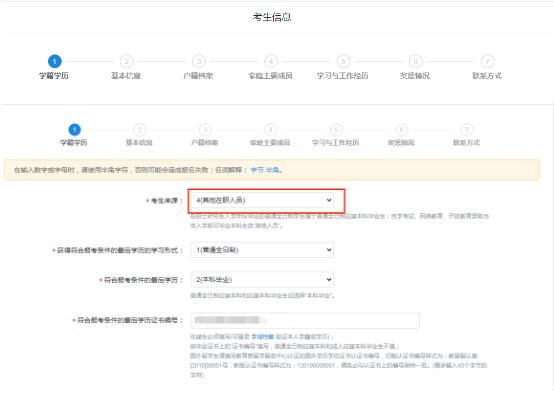Click the 最后学历证书编号 input field
This screenshot has height=399, width=554.
[305, 320]
